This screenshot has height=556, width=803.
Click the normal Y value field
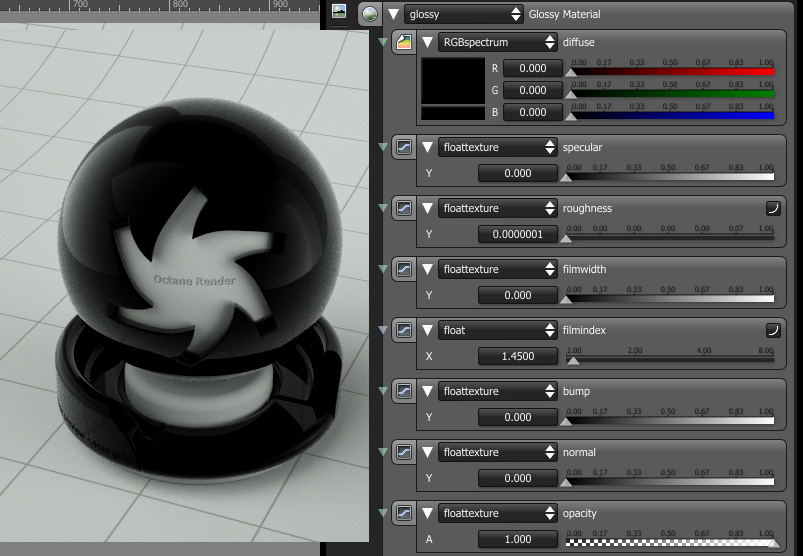[x=518, y=478]
